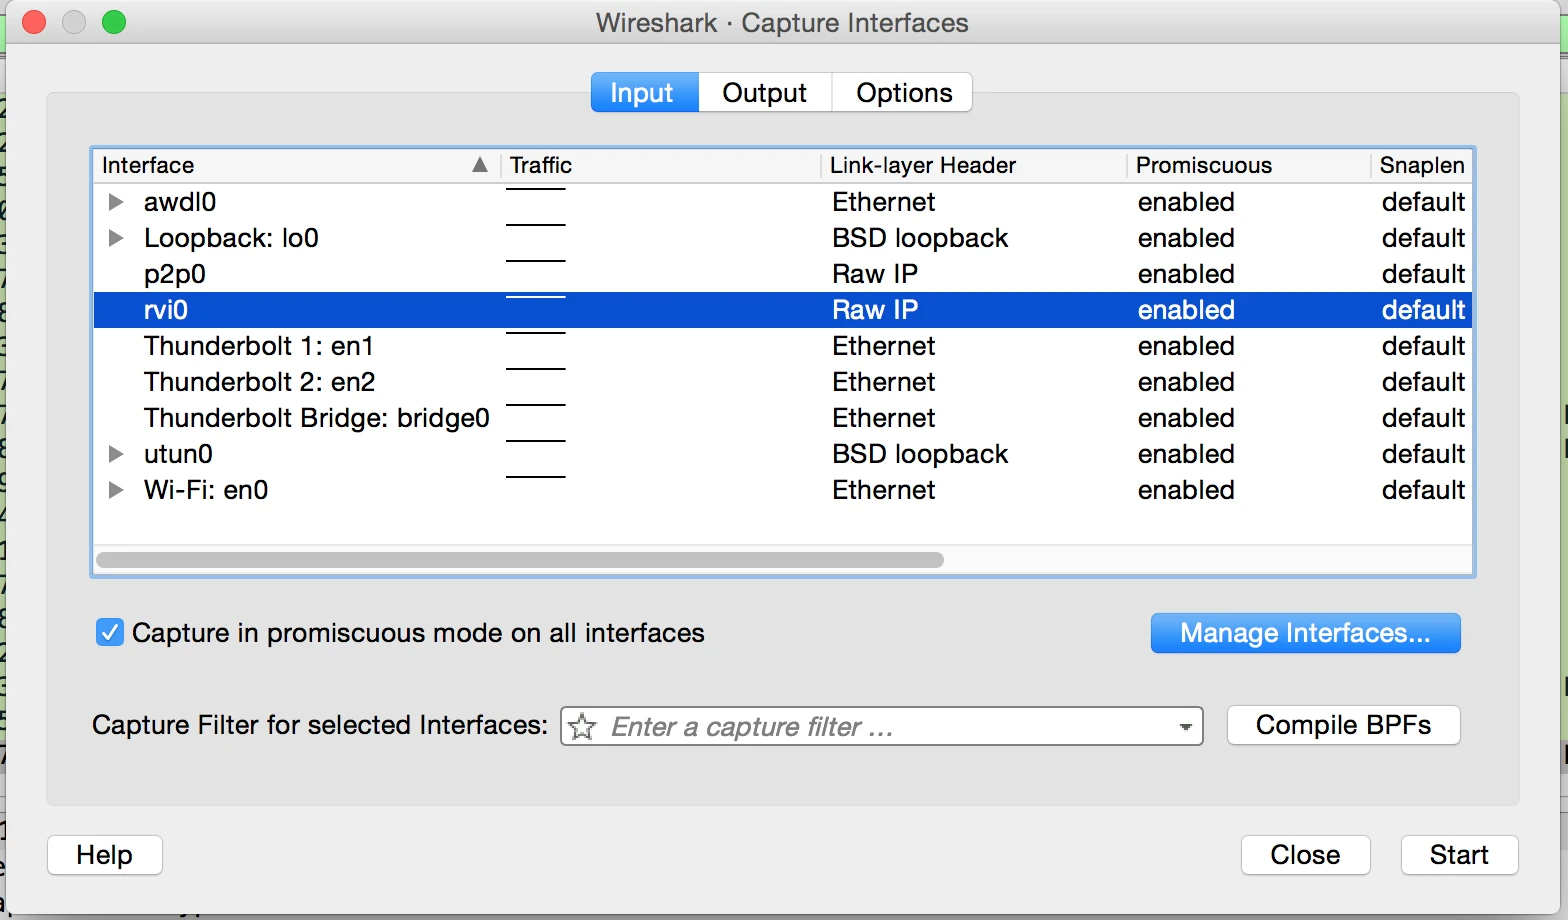Expand the awdl0 interface row
This screenshot has width=1568, height=920.
pyautogui.click(x=116, y=202)
